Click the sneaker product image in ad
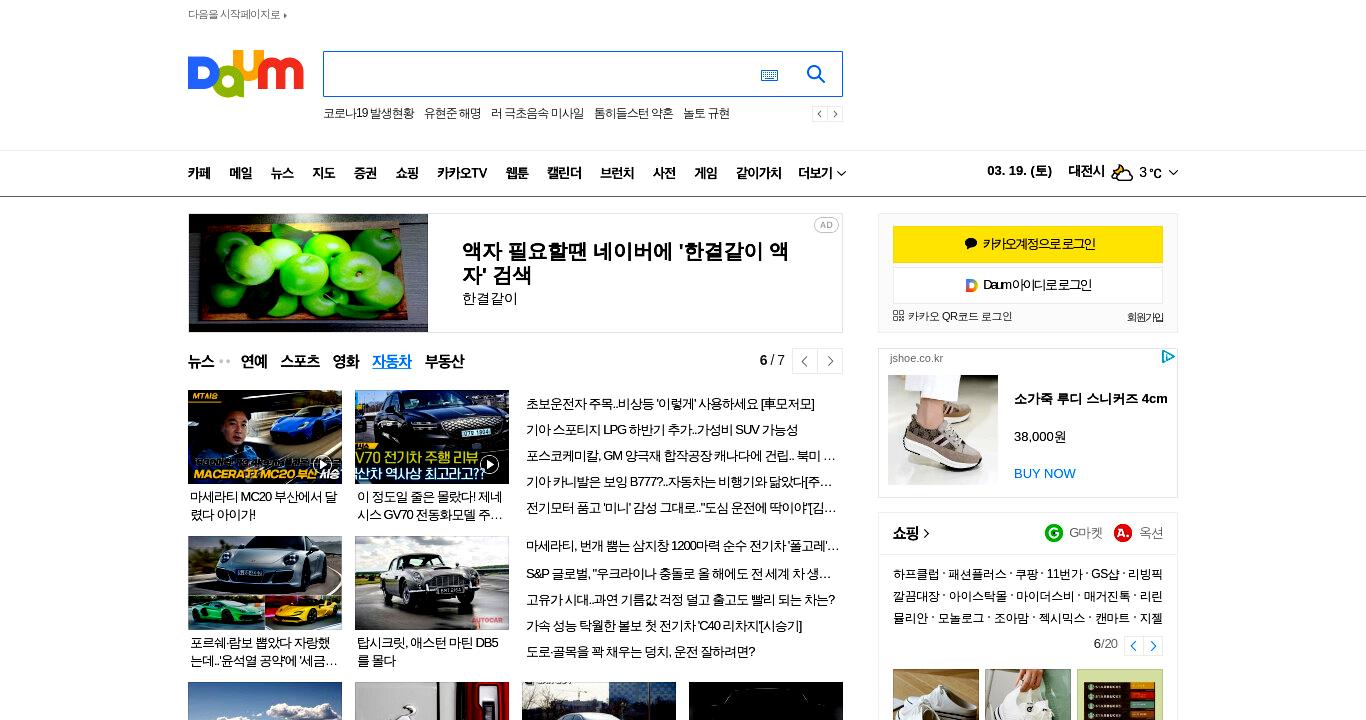Viewport: 1366px width, 720px height. pyautogui.click(x=943, y=430)
